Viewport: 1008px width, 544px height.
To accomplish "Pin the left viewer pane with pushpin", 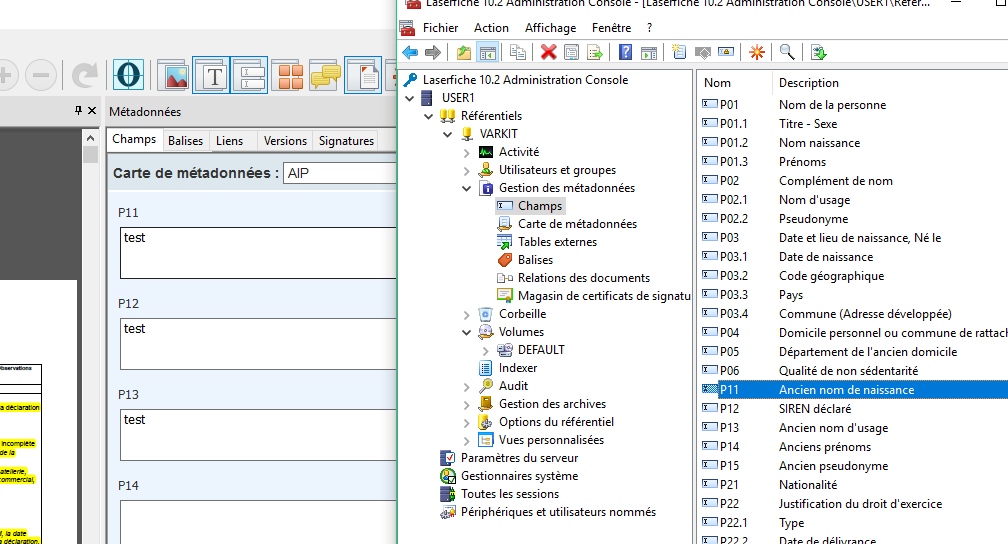I will (x=78, y=111).
